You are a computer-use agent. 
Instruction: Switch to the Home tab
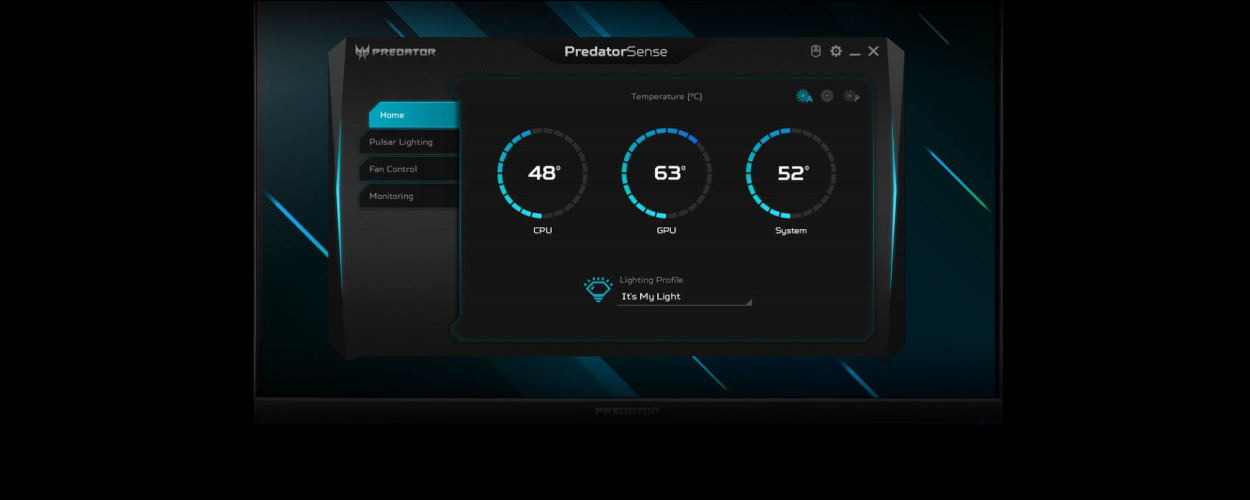point(413,115)
